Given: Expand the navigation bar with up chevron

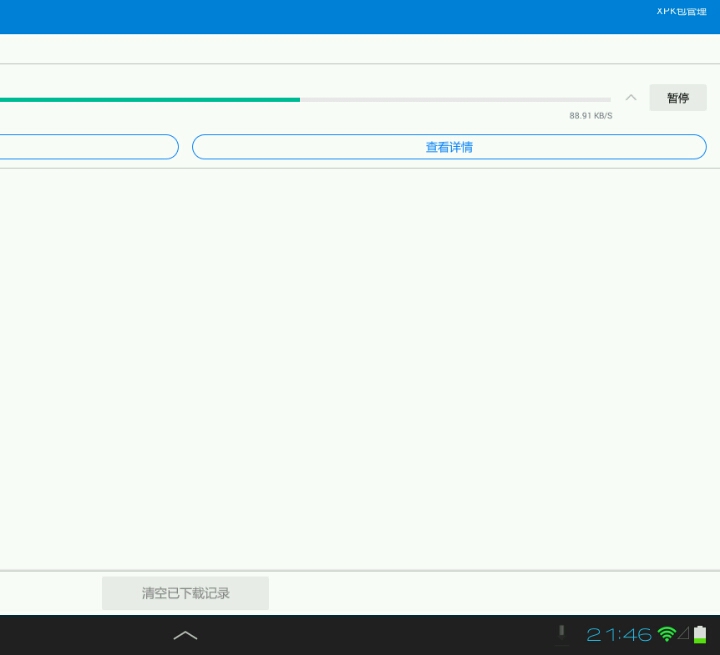Looking at the screenshot, I should click(x=185, y=635).
